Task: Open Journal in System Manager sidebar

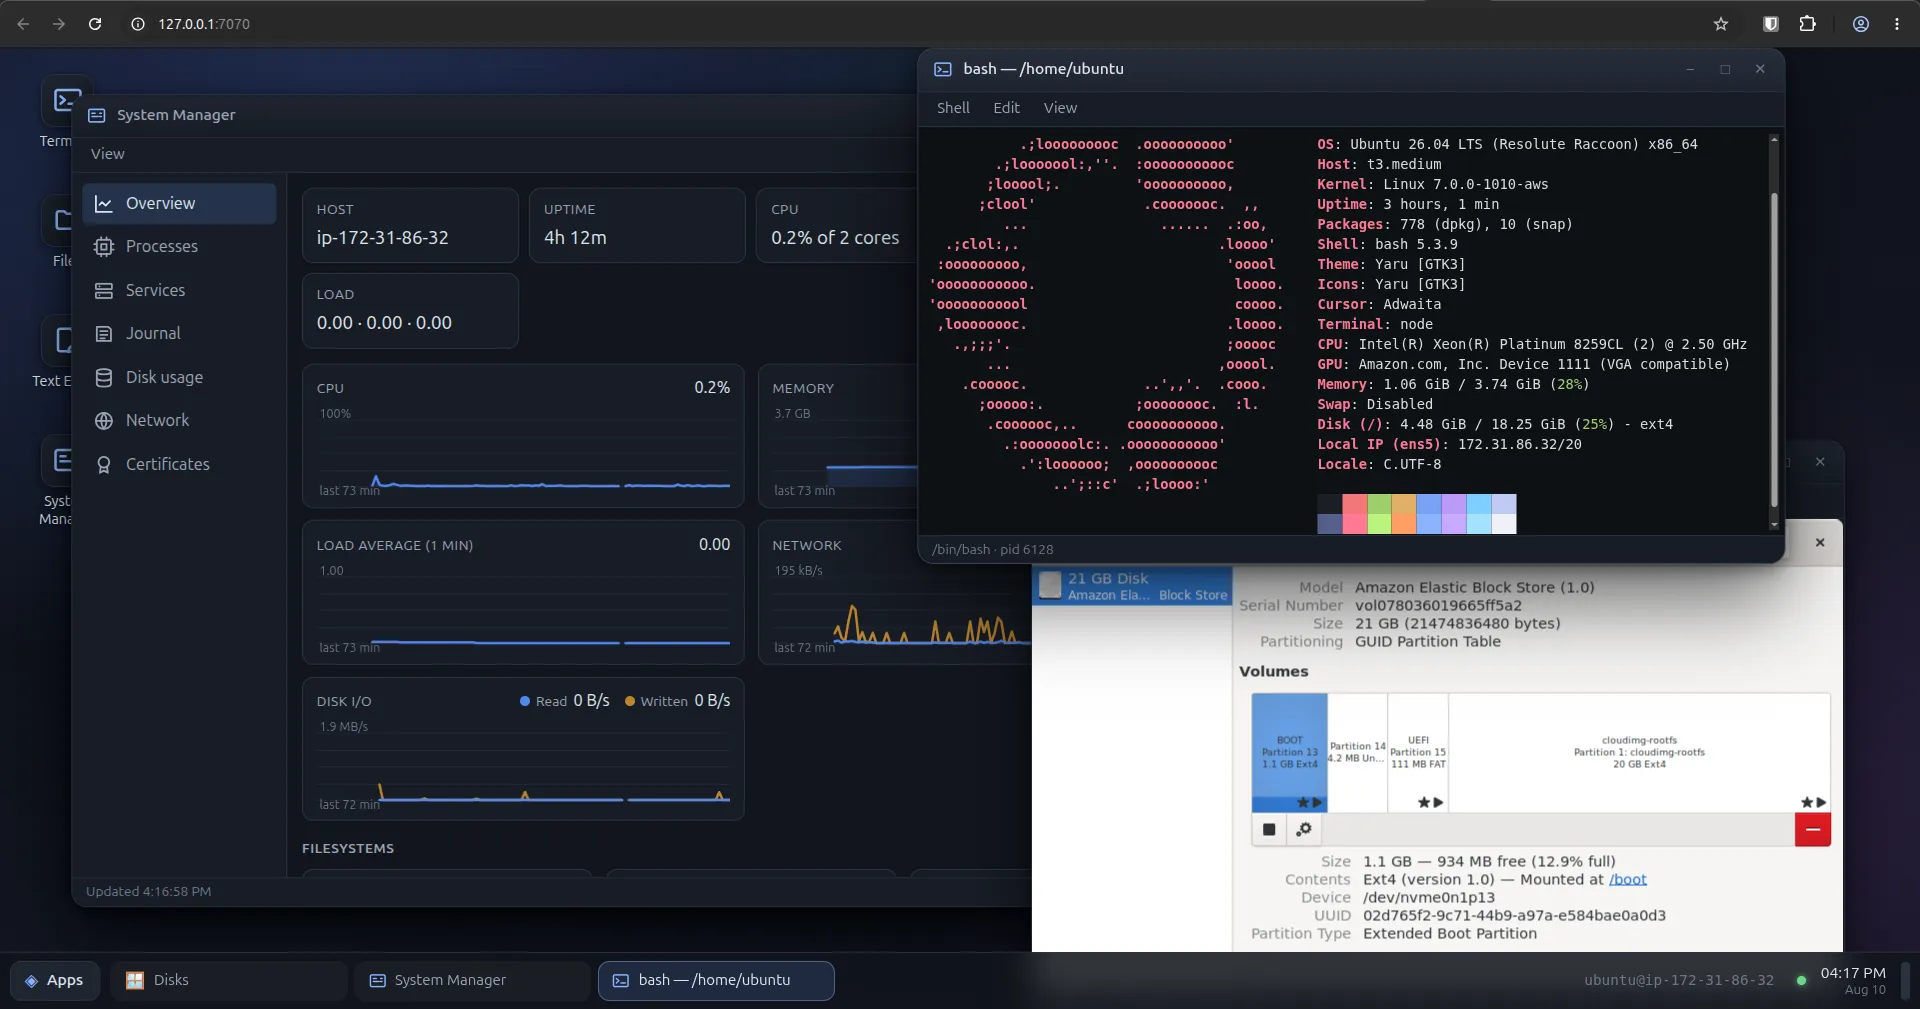Action: click(x=180, y=333)
